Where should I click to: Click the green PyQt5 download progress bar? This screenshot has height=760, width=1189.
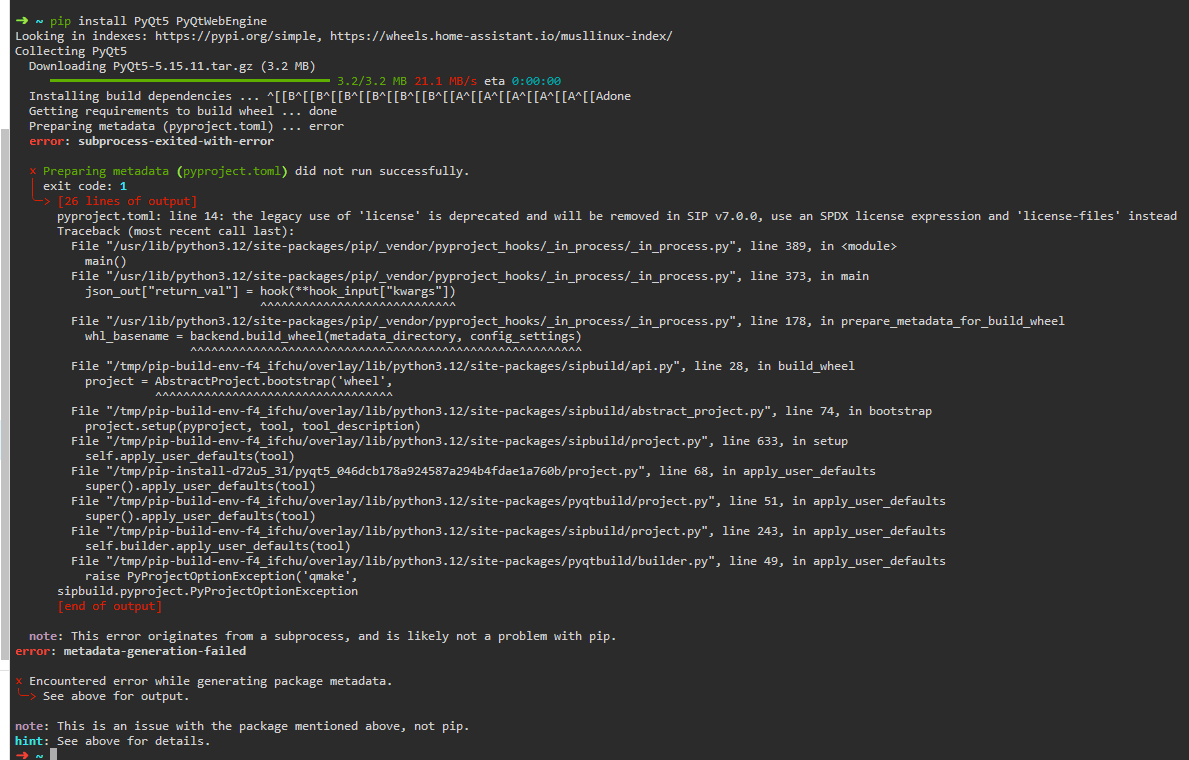[x=189, y=81]
